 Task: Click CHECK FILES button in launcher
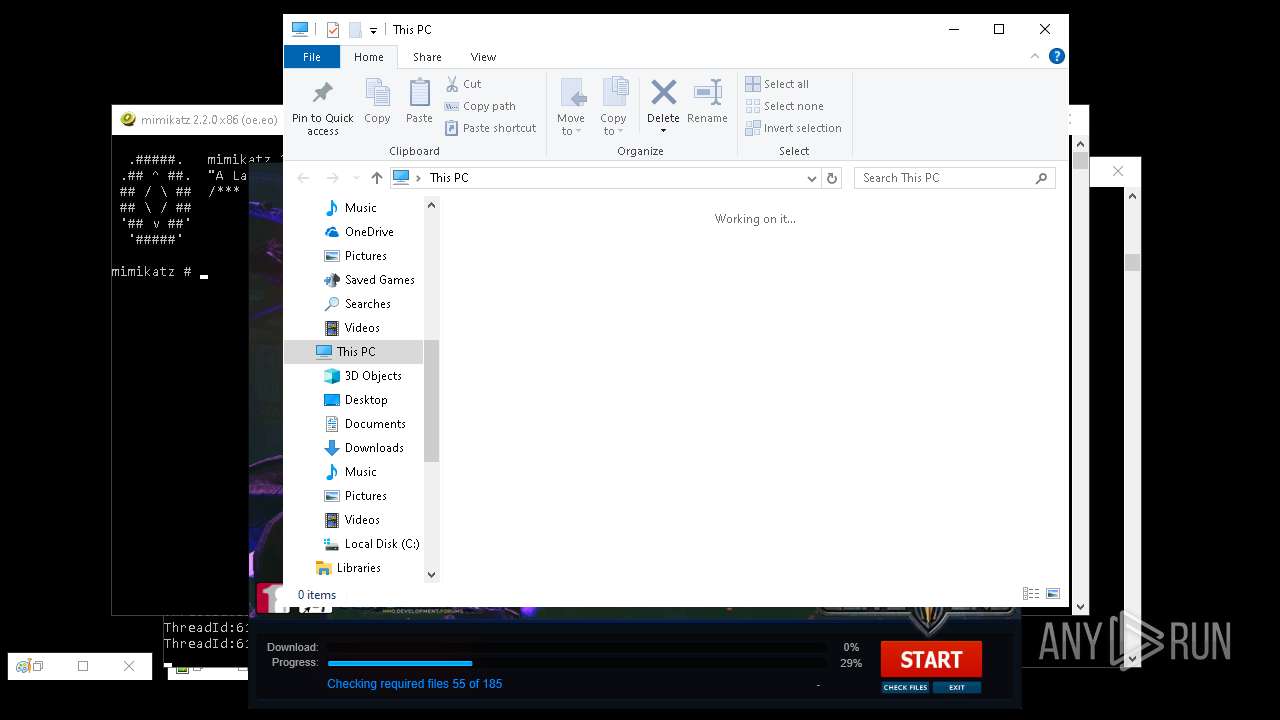click(x=905, y=688)
